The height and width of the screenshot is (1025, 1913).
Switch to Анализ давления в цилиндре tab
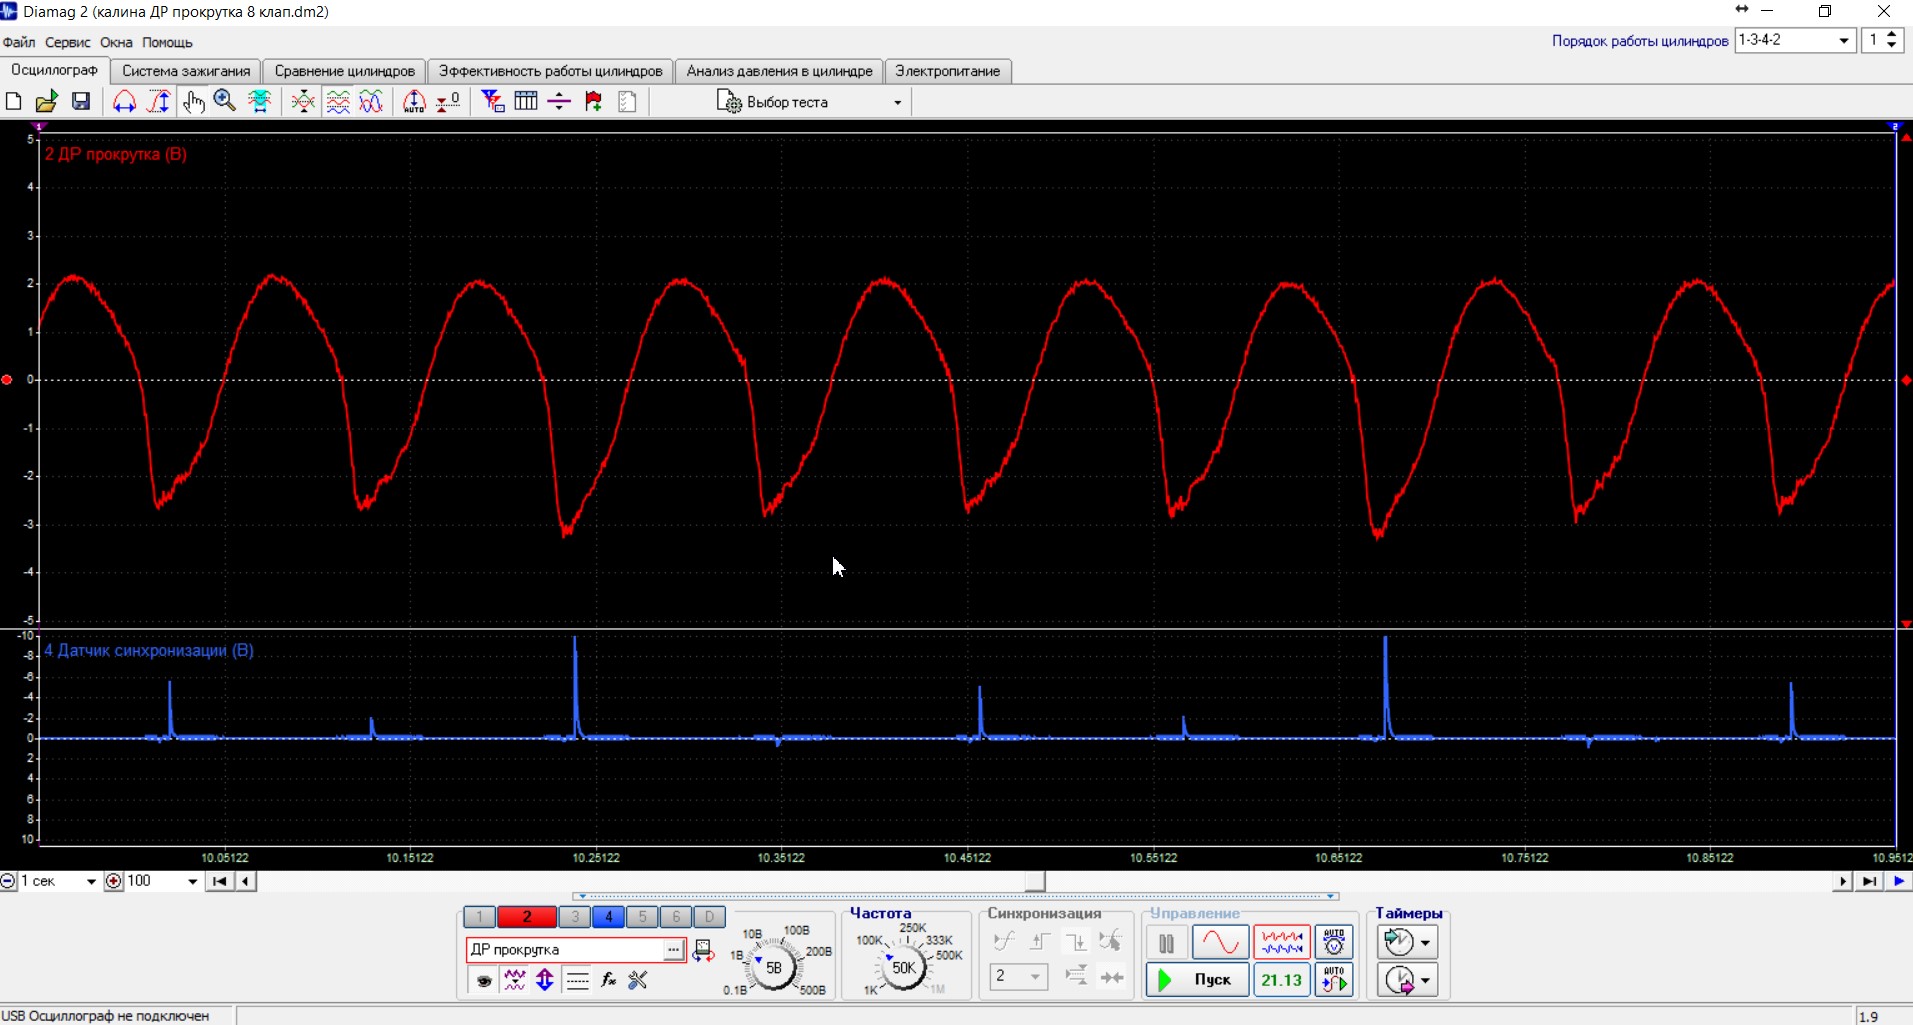pyautogui.click(x=779, y=71)
